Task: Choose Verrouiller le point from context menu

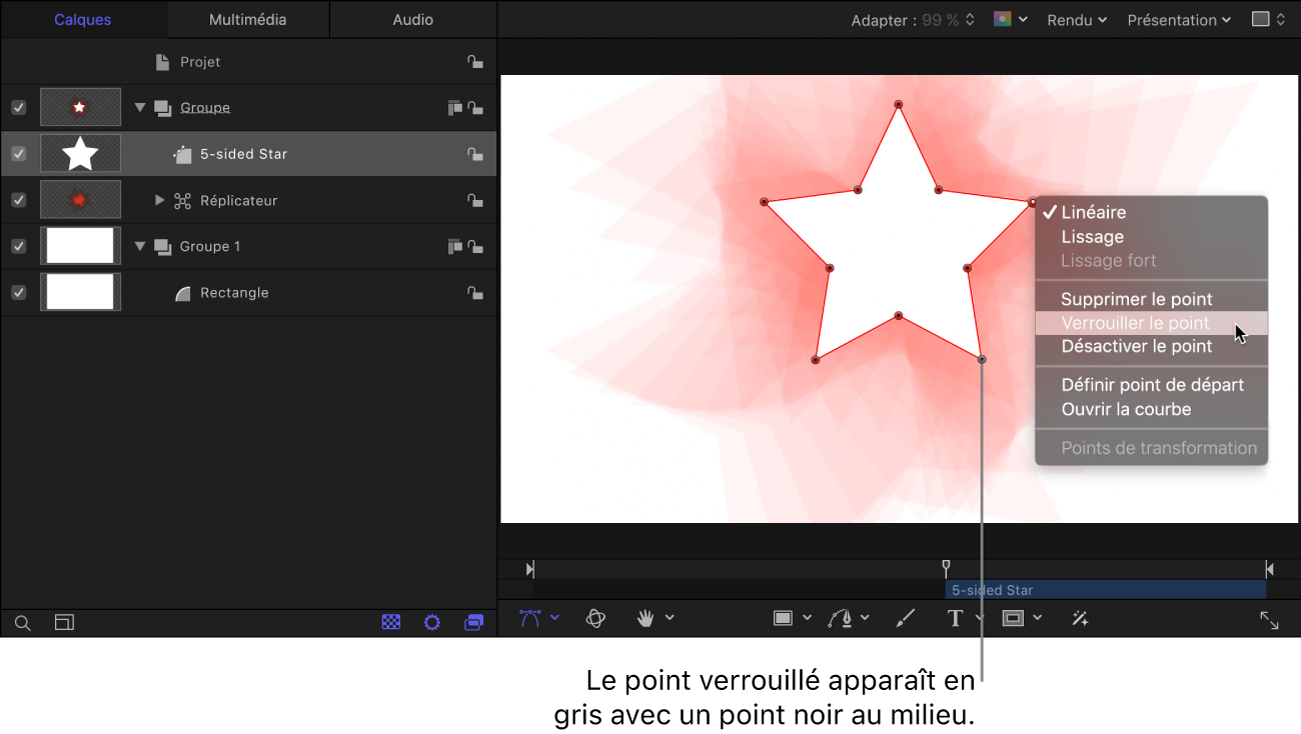Action: tap(1135, 323)
